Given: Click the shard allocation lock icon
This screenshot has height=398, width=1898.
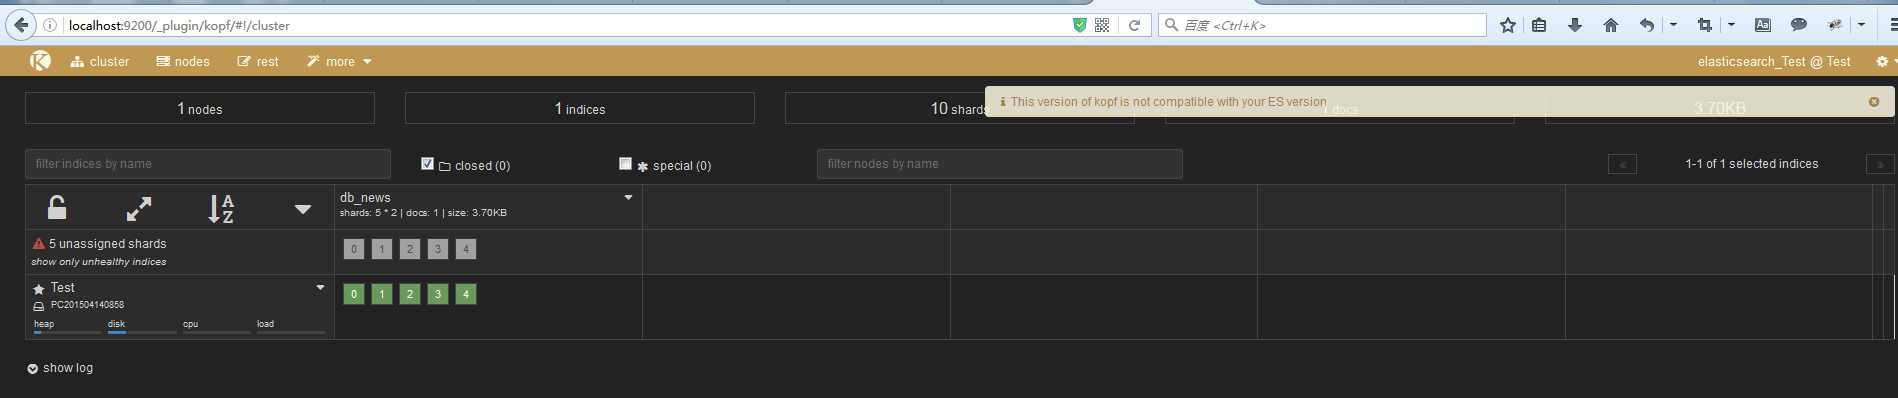Looking at the screenshot, I should pos(57,208).
